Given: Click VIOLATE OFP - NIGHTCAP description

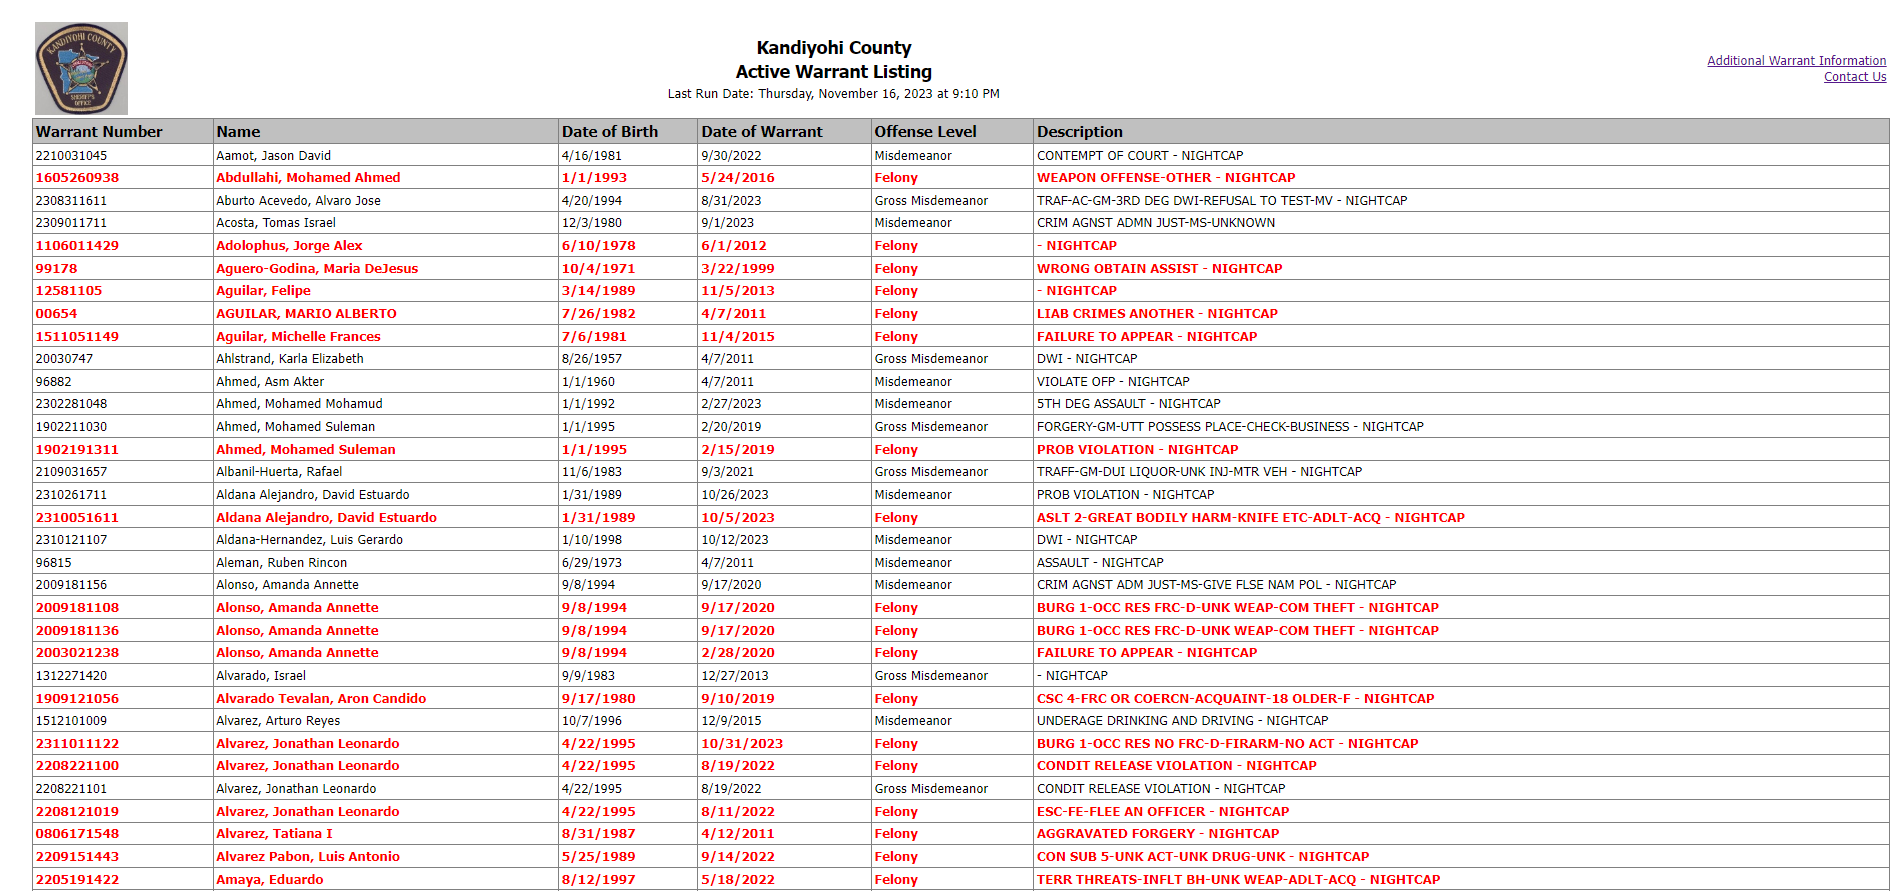Looking at the screenshot, I should [1113, 382].
